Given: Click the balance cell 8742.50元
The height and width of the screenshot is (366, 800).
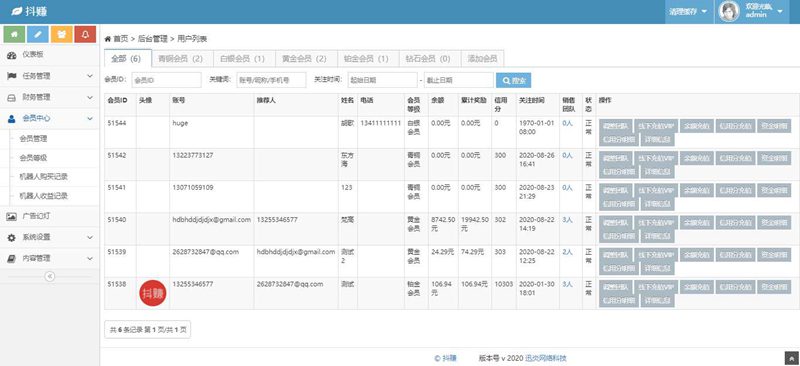Looking at the screenshot, I should click(443, 224).
